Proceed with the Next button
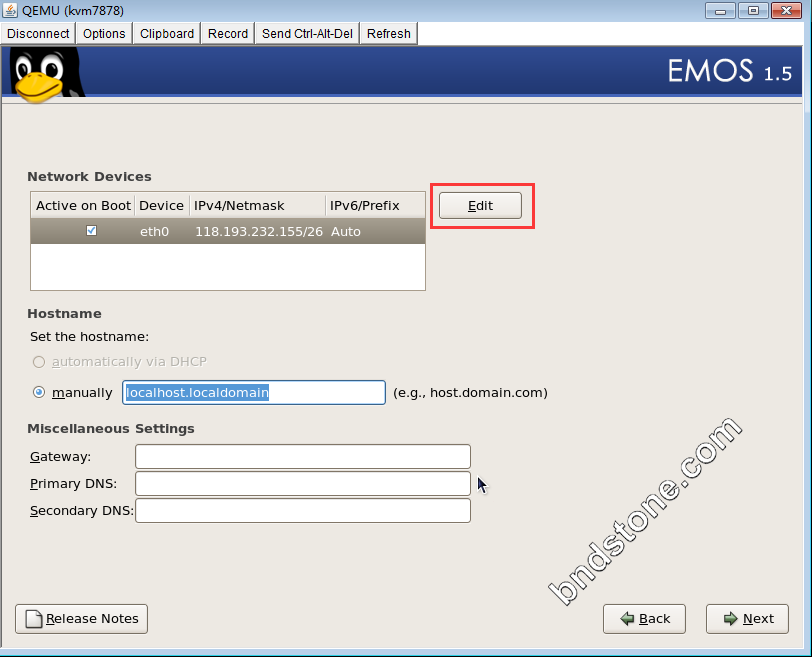The height and width of the screenshot is (657, 812). 747,619
